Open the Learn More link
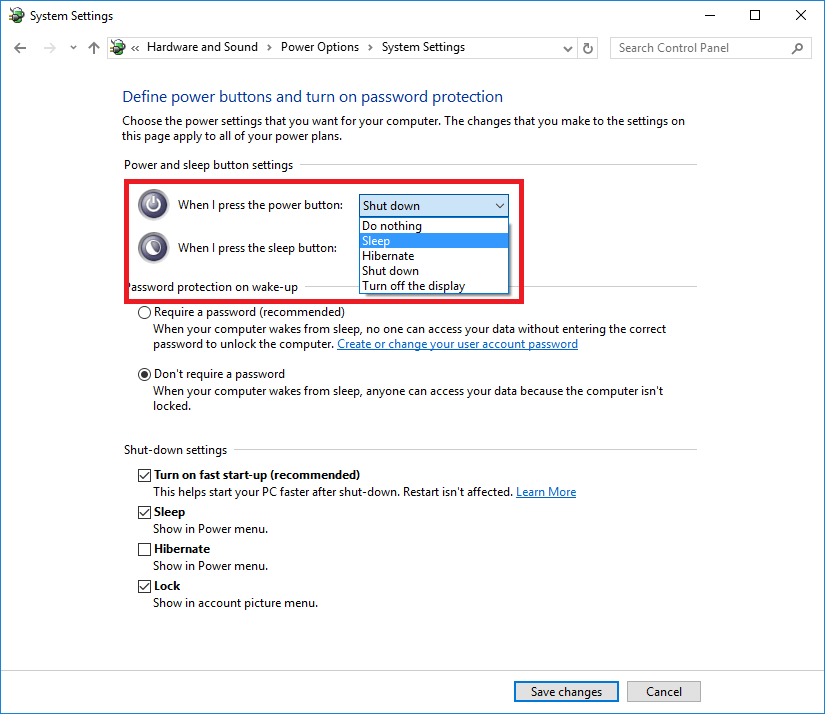 [x=545, y=491]
